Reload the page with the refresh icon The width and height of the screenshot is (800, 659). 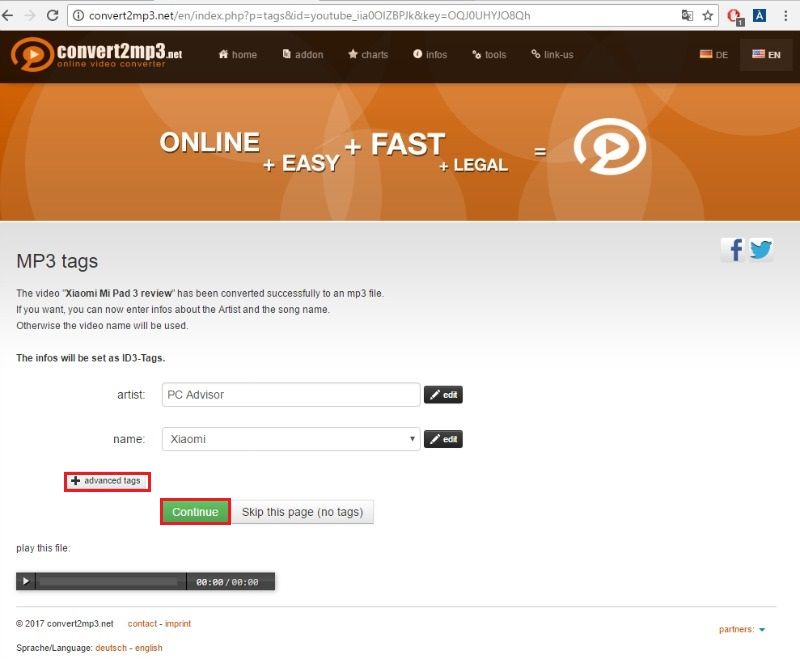point(52,15)
